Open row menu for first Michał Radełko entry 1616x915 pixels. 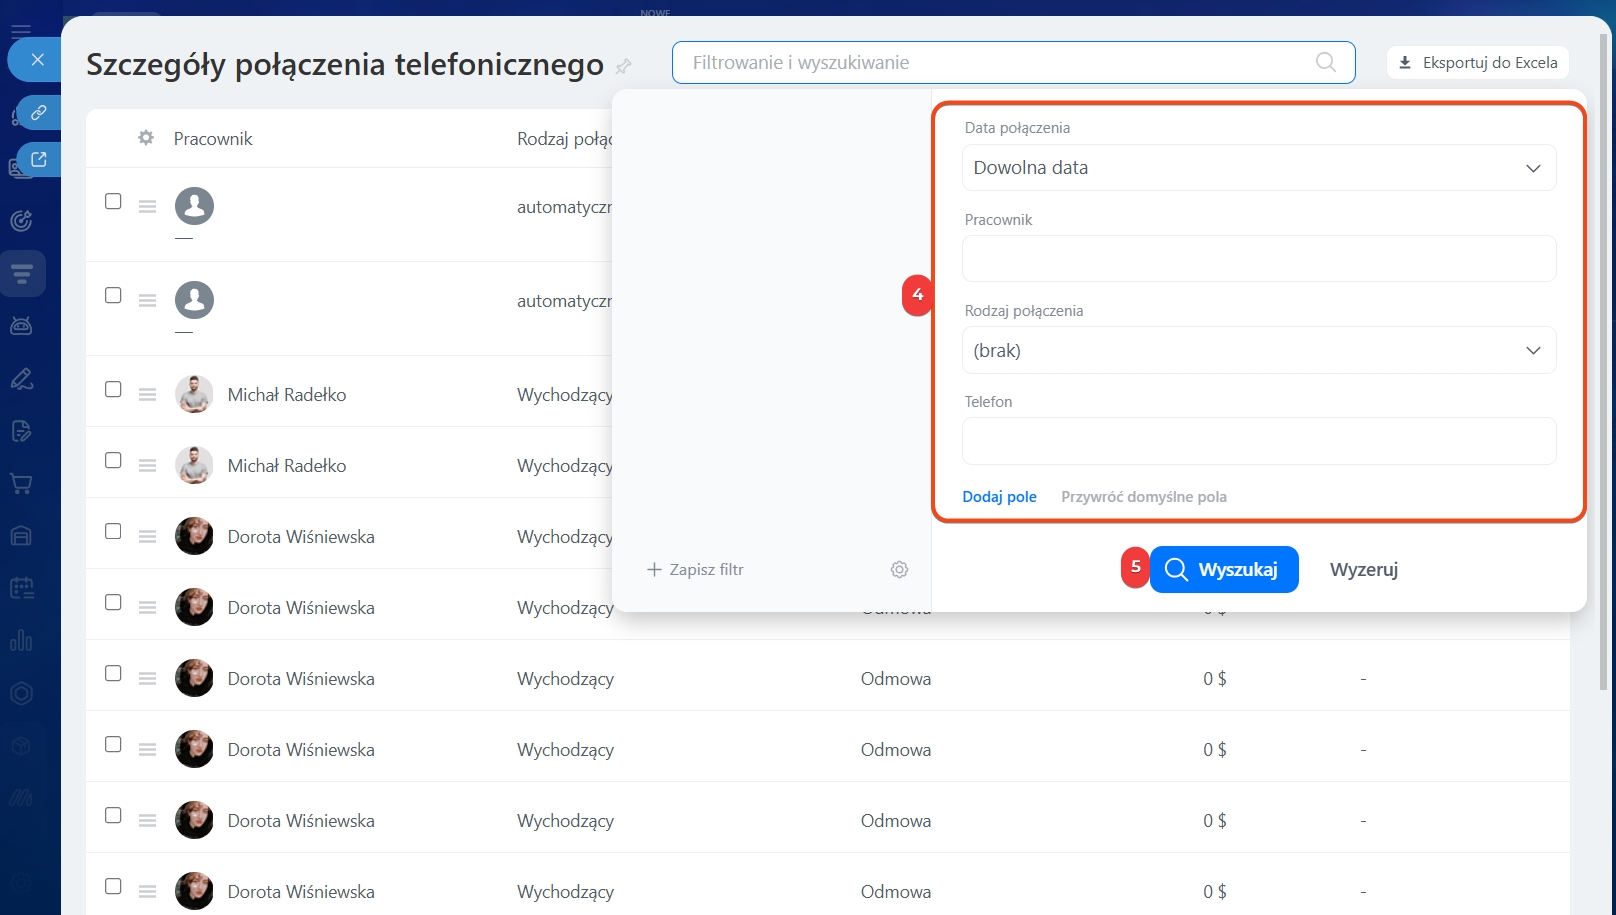coord(147,395)
